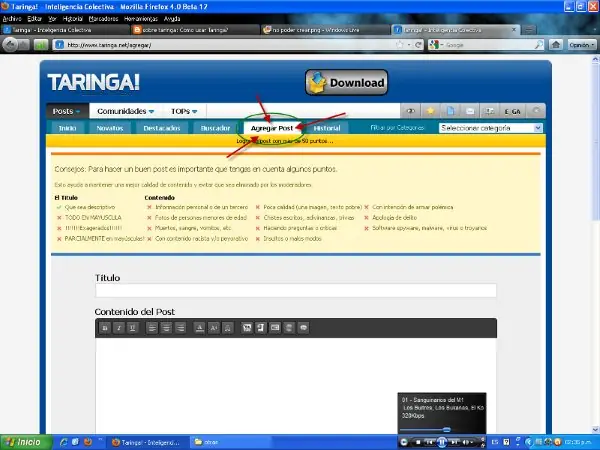600x450 pixels.
Task: Open messages envelope icon in navbar
Action: (x=470, y=111)
